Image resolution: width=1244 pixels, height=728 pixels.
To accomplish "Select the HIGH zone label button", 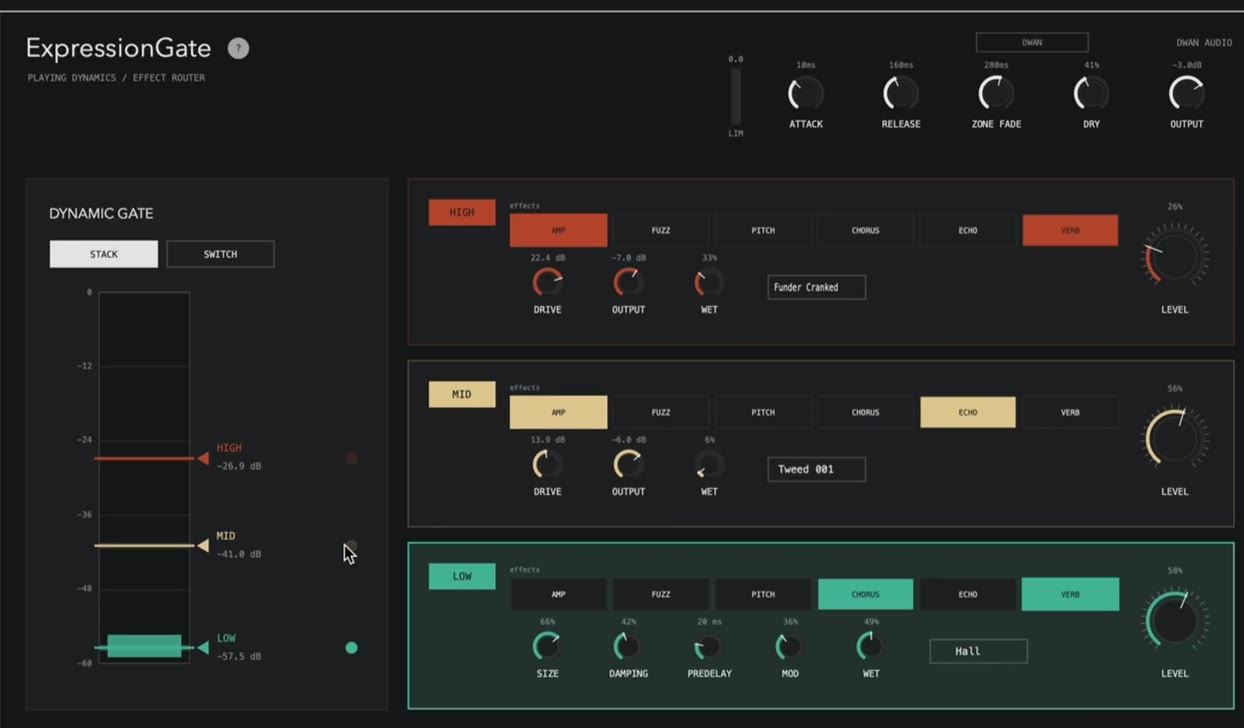I will pos(462,212).
